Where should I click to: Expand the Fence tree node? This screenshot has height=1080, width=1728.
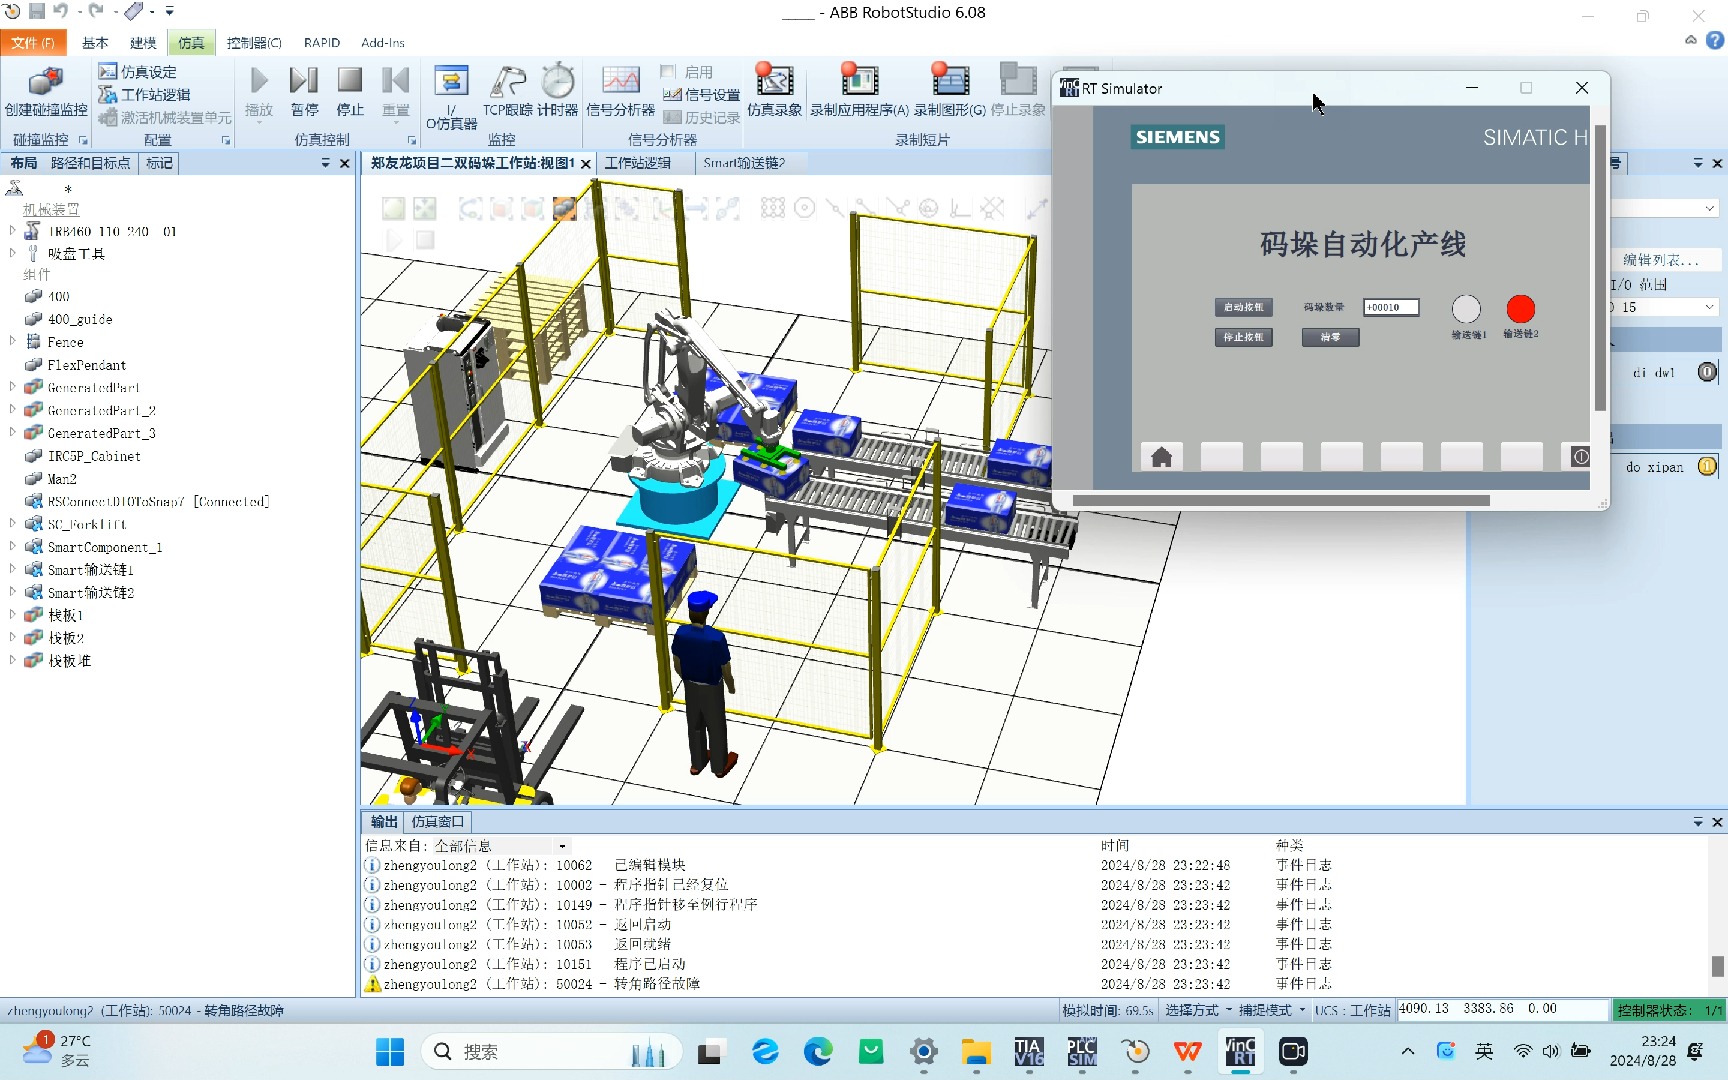point(12,341)
